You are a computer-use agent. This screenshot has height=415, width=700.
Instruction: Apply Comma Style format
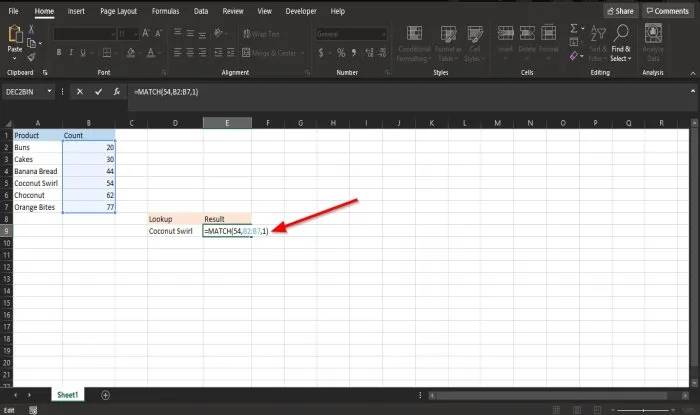[354, 53]
